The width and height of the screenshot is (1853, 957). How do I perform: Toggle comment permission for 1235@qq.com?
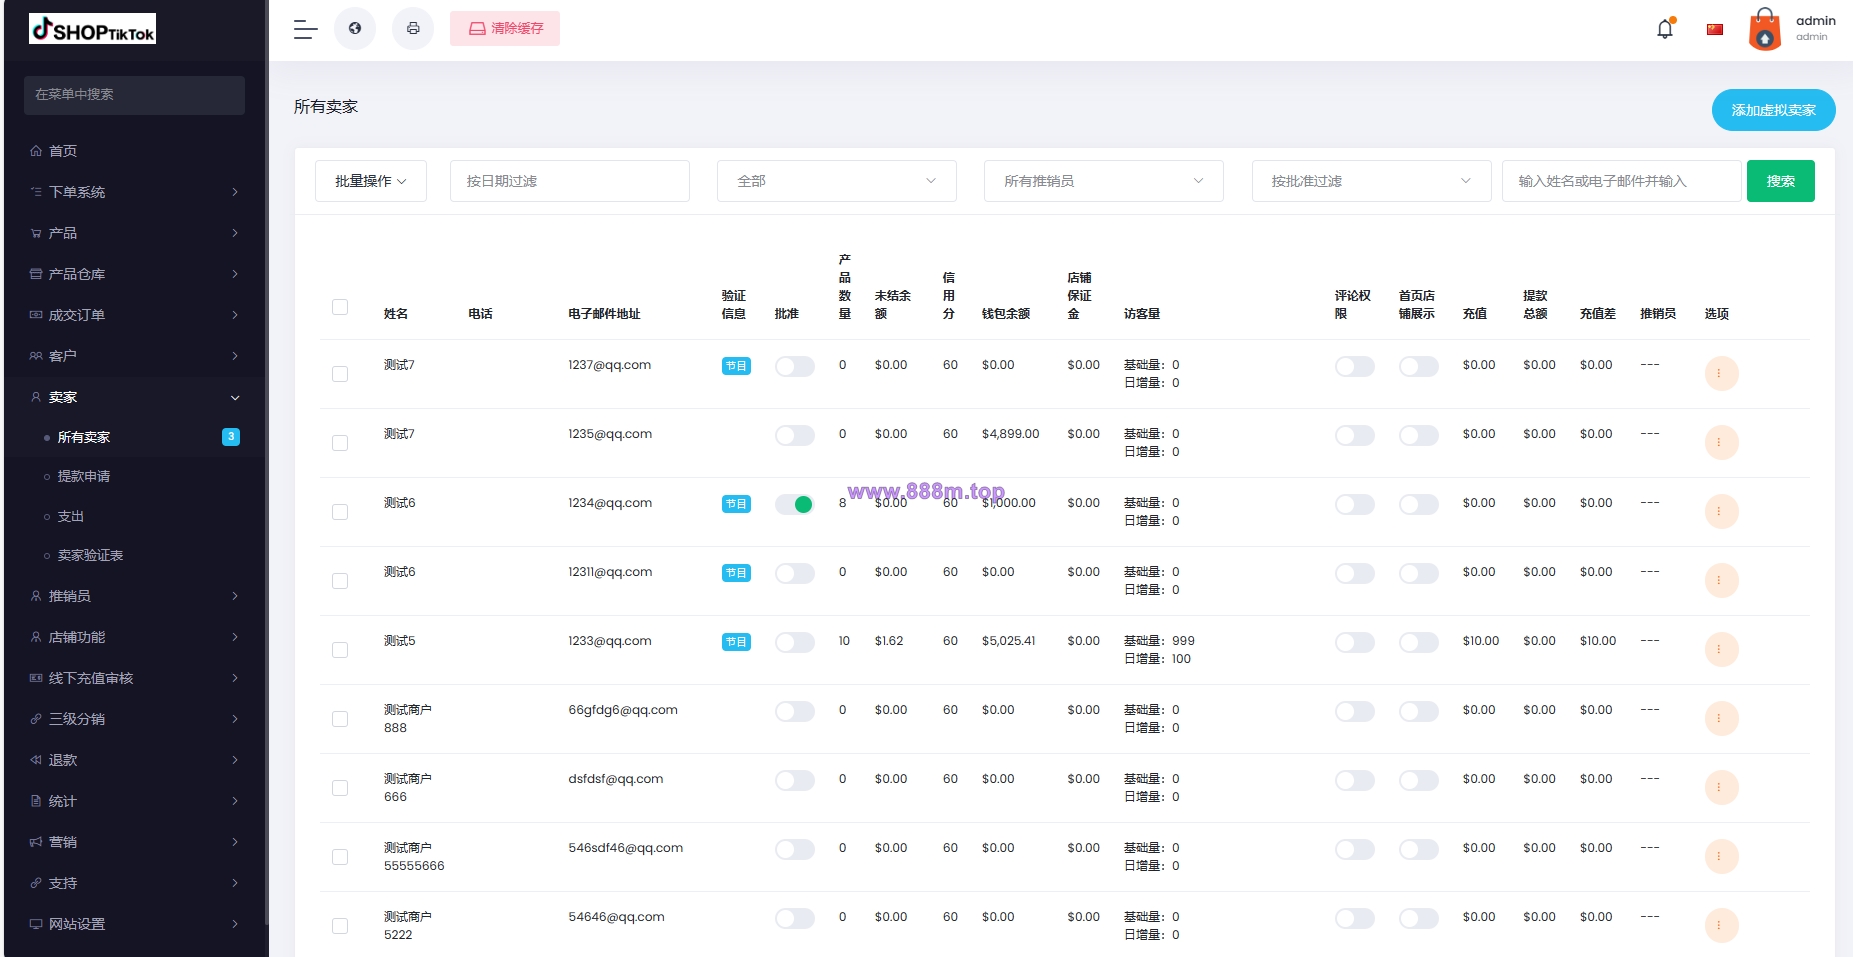pos(1355,436)
